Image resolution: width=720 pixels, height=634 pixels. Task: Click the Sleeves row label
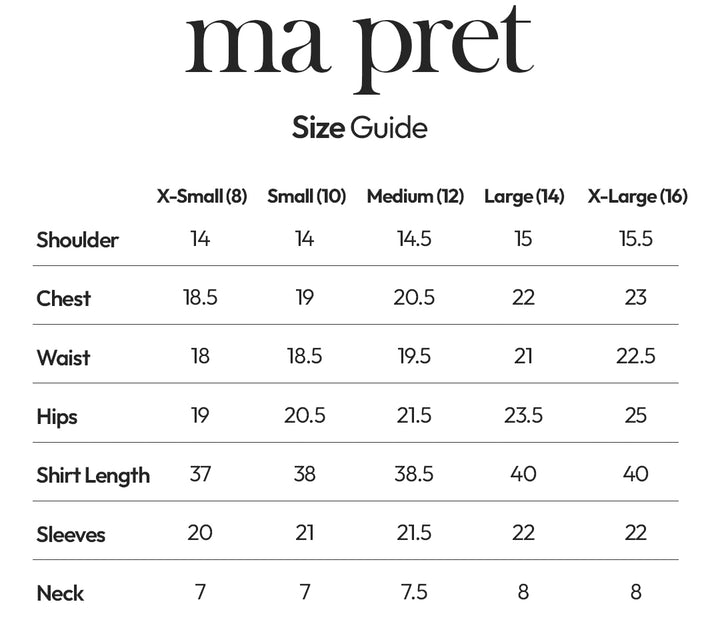click(71, 534)
